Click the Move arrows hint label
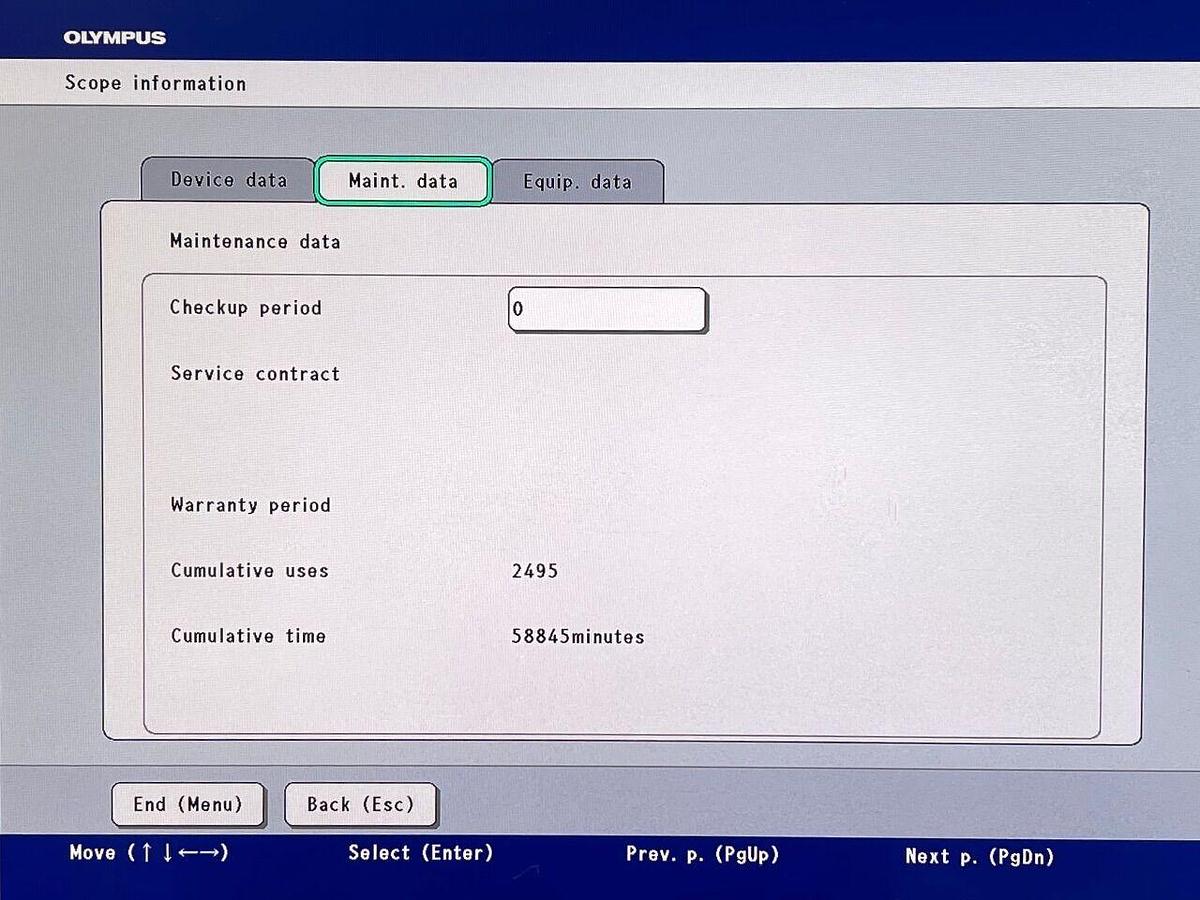This screenshot has width=1200, height=900. tap(149, 853)
